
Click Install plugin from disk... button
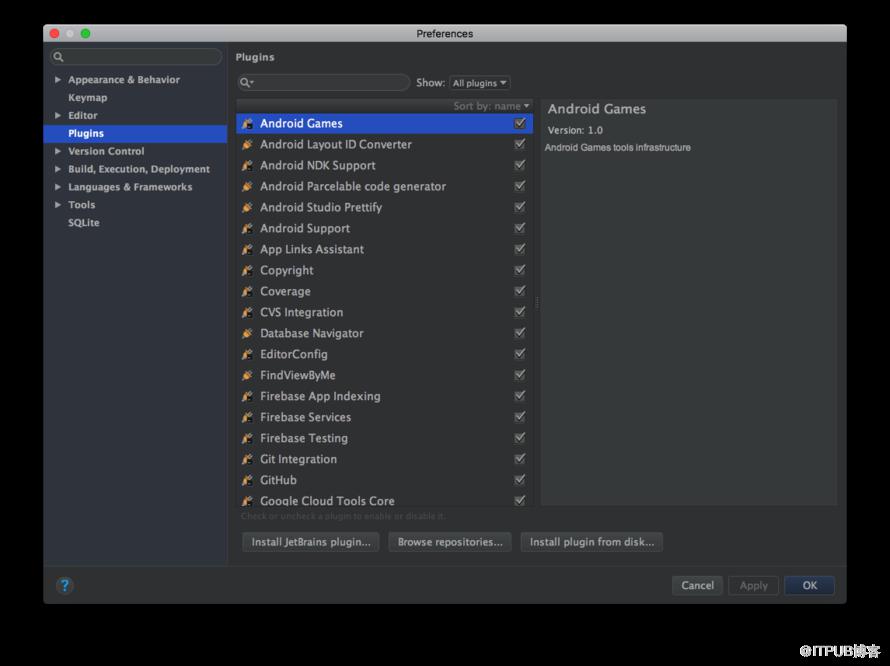coord(592,542)
